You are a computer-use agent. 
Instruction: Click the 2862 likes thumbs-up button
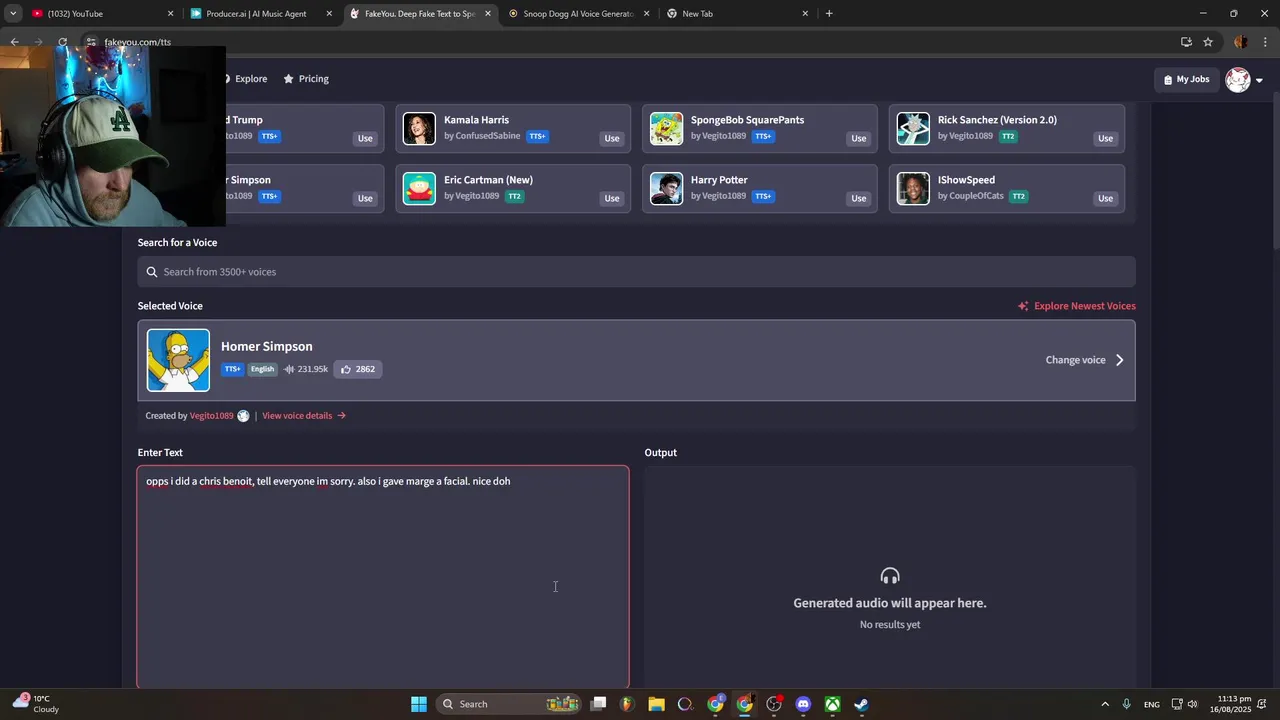coord(358,369)
